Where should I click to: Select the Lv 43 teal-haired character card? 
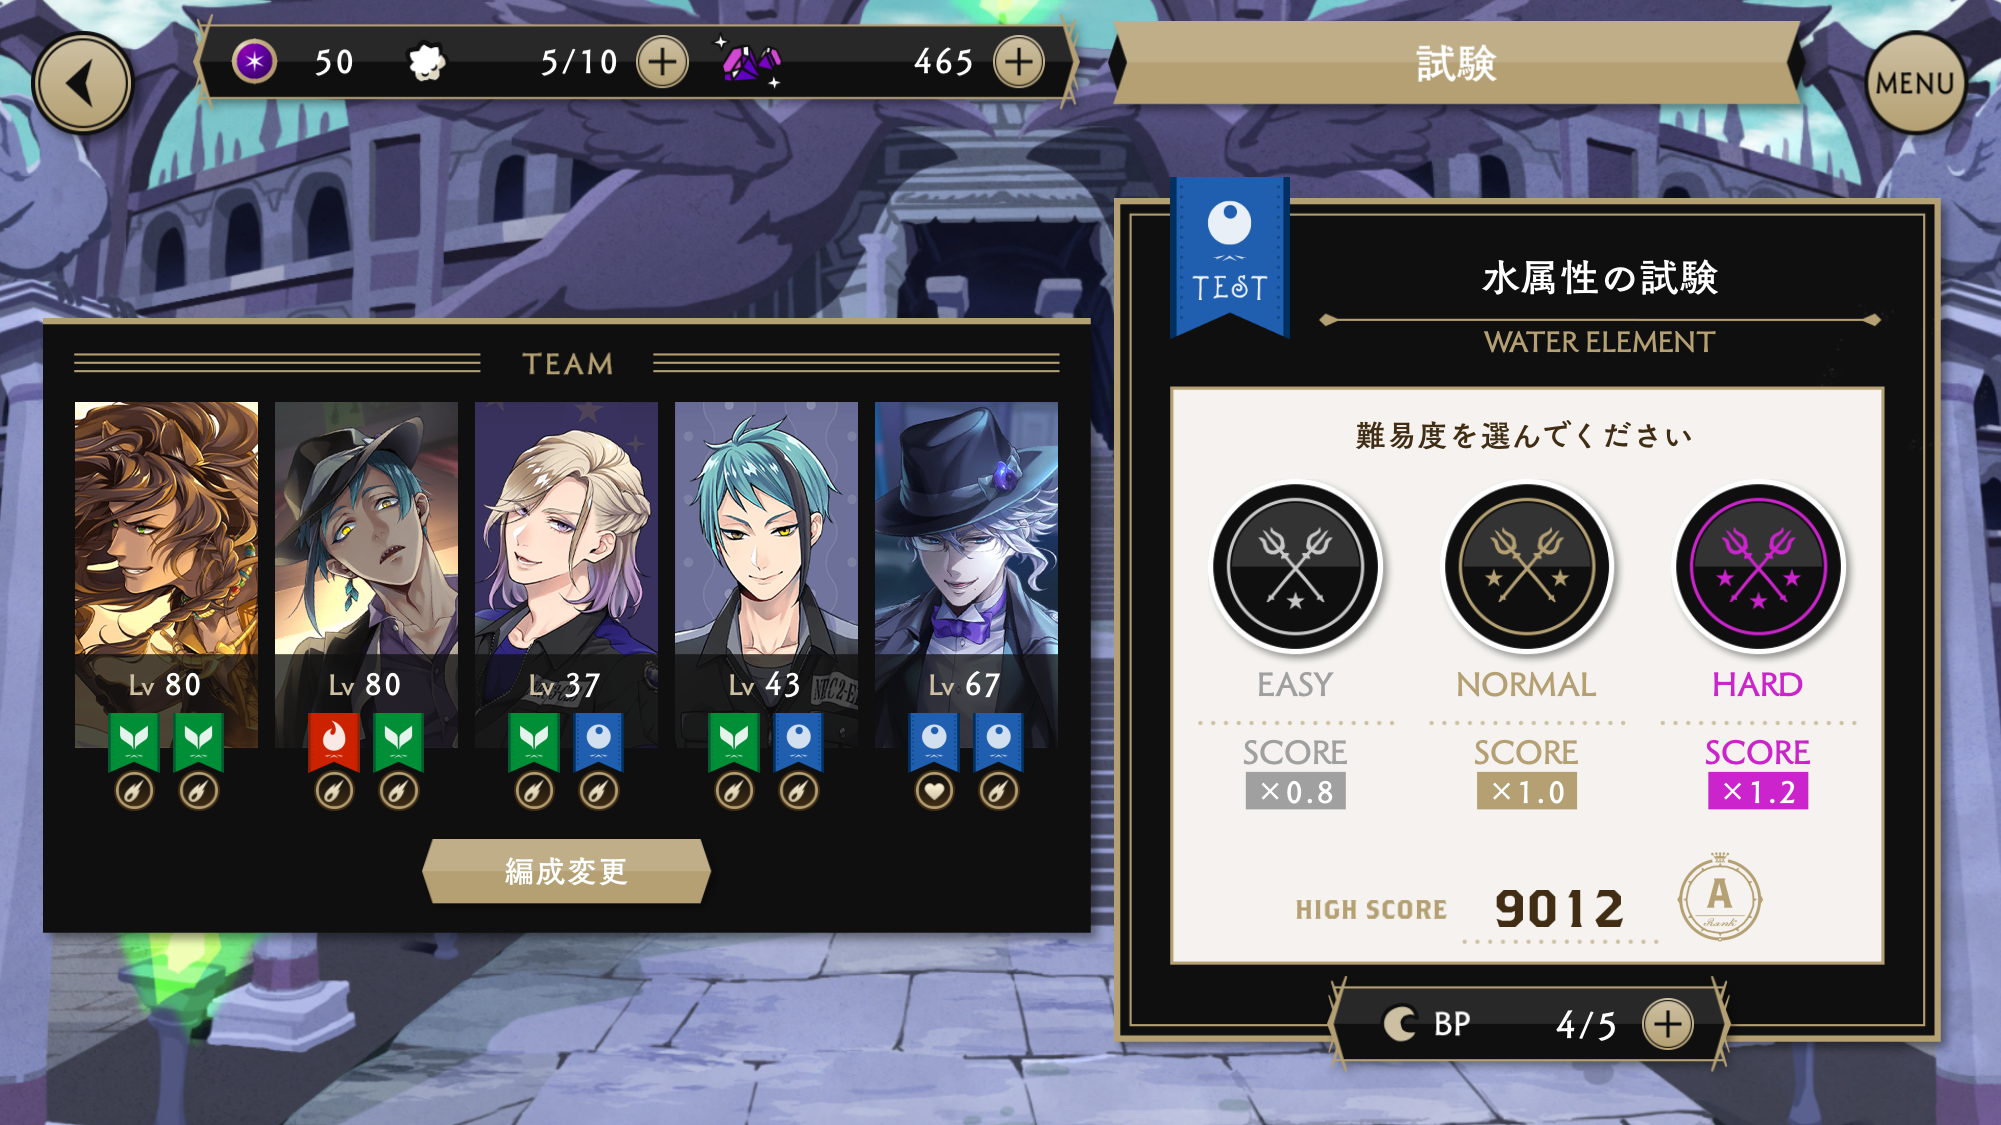(x=766, y=575)
